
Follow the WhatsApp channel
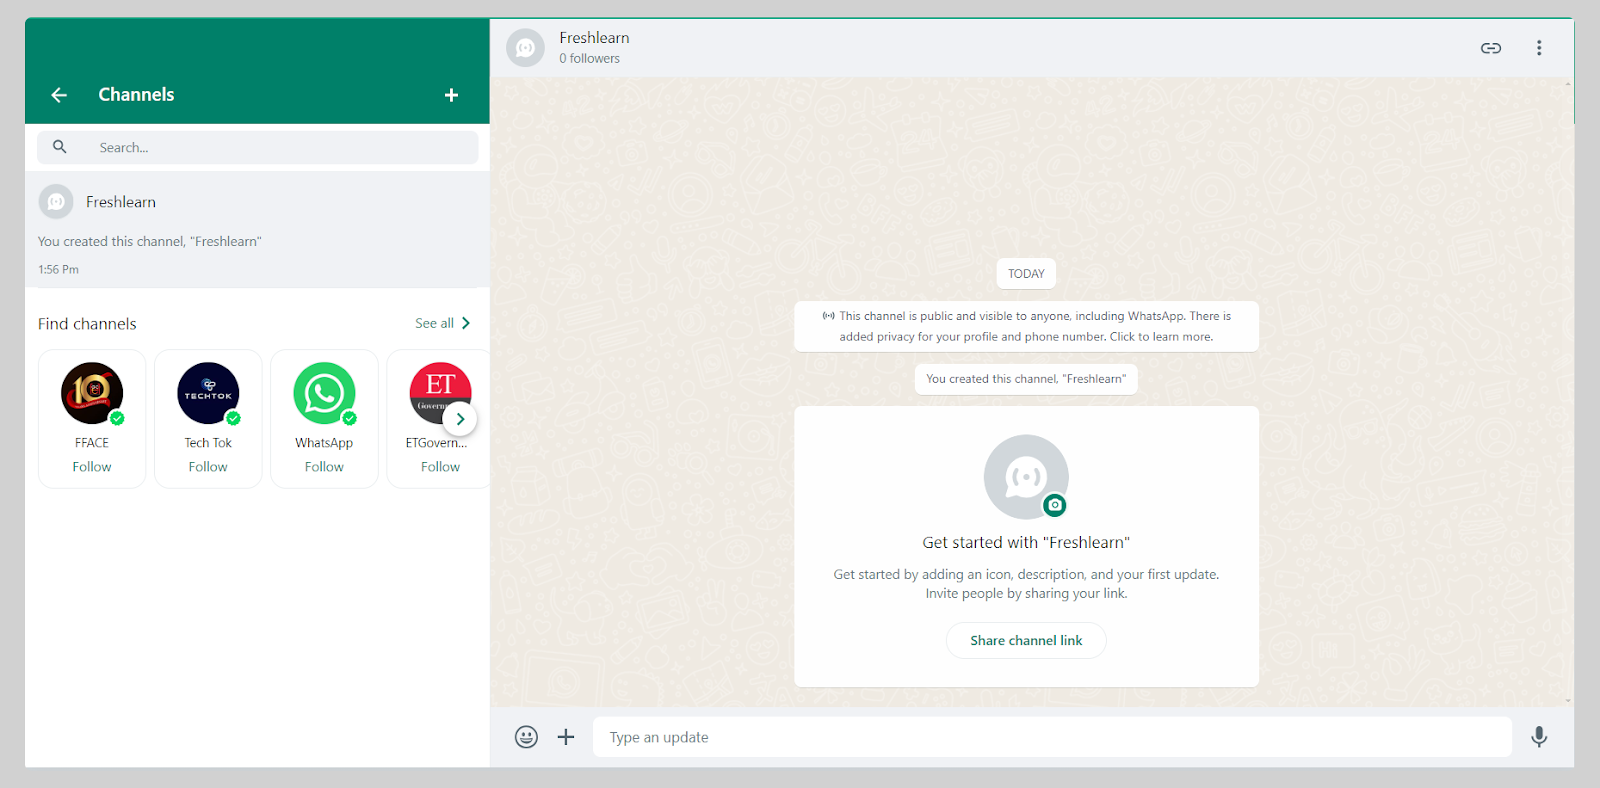coord(324,467)
